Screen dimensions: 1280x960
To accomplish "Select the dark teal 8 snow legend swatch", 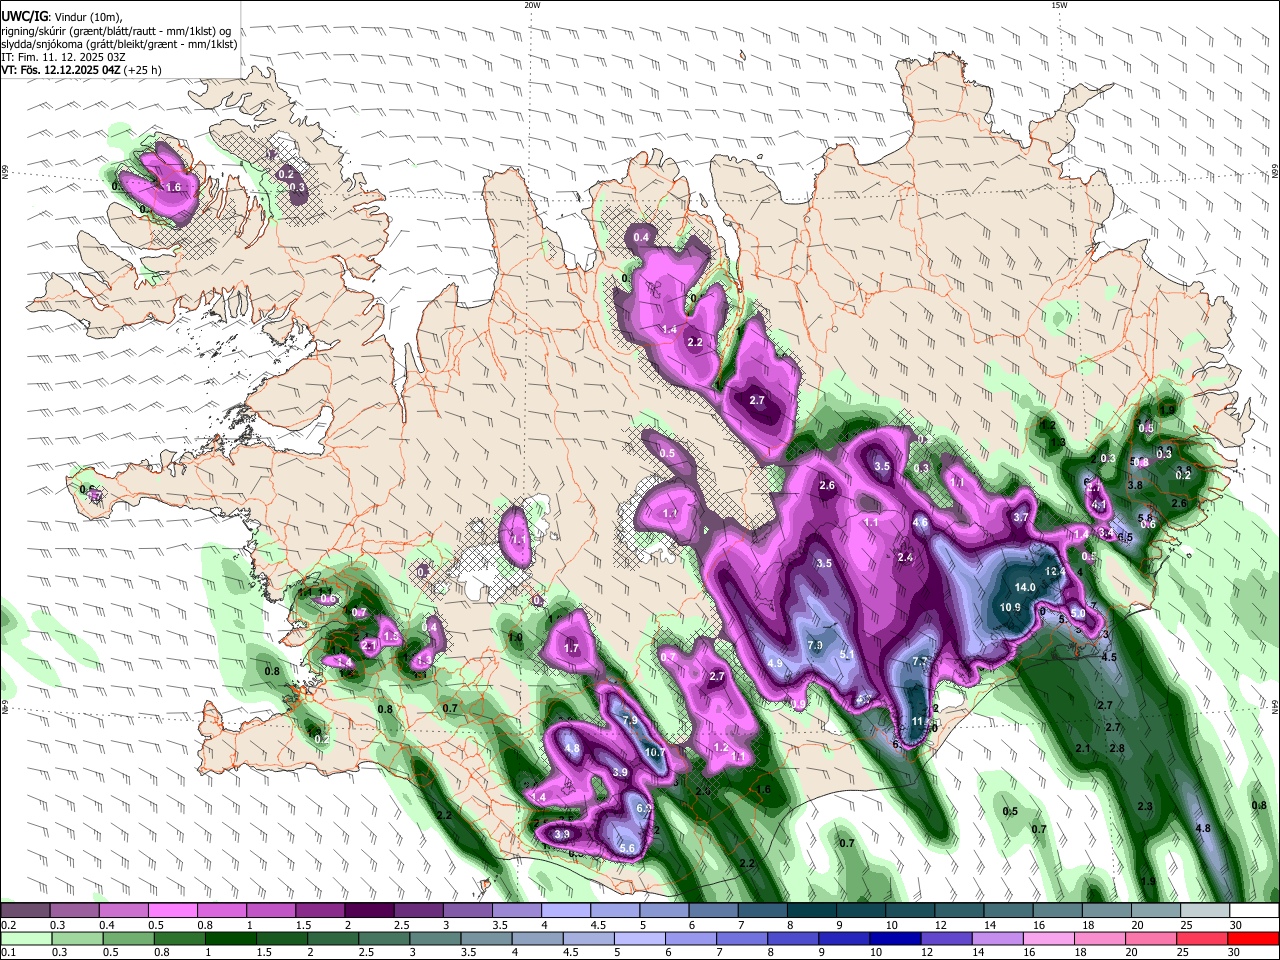I will click(810, 911).
